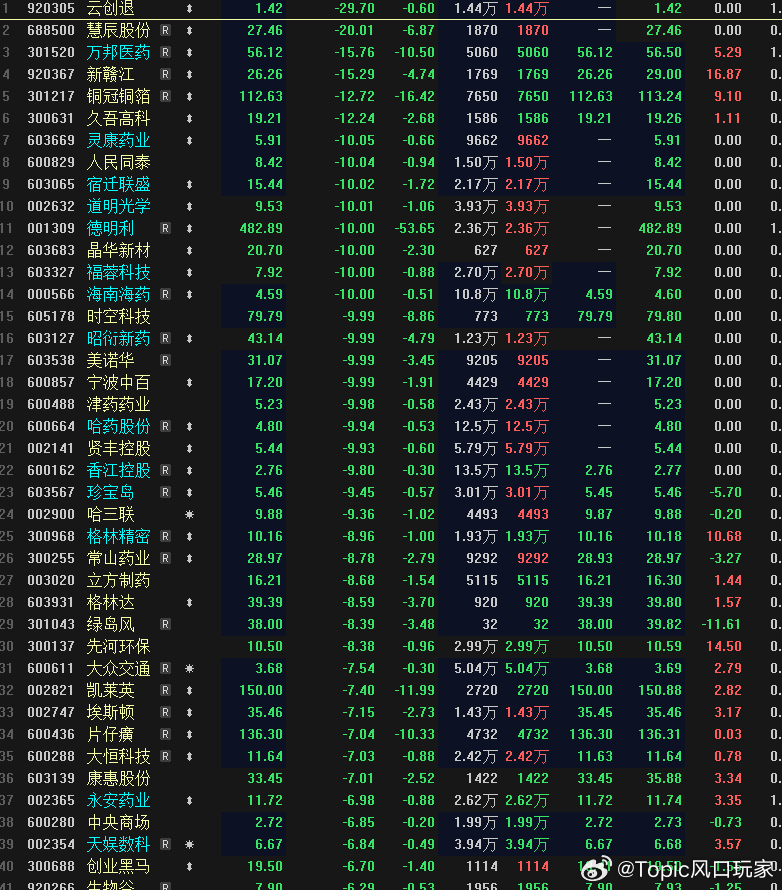Click stock code 603127
Image resolution: width=782 pixels, height=890 pixels.
51,339
